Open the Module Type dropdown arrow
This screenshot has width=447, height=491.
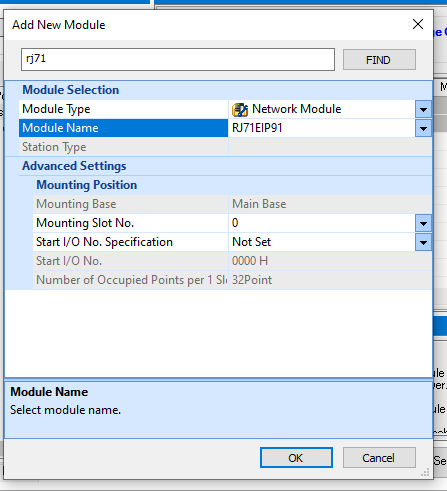click(x=423, y=109)
